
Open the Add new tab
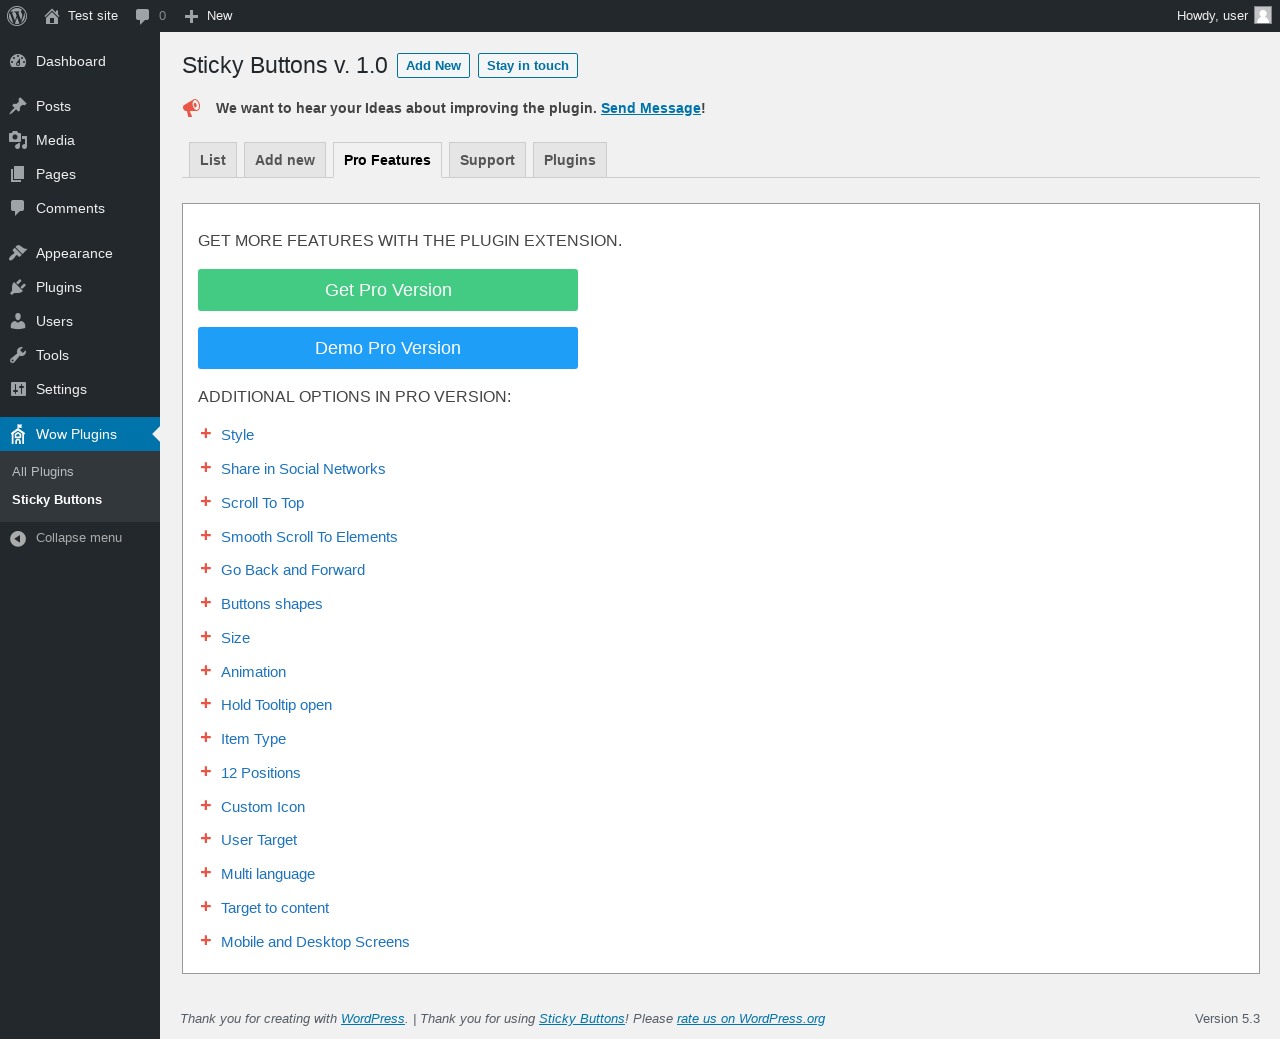[285, 160]
